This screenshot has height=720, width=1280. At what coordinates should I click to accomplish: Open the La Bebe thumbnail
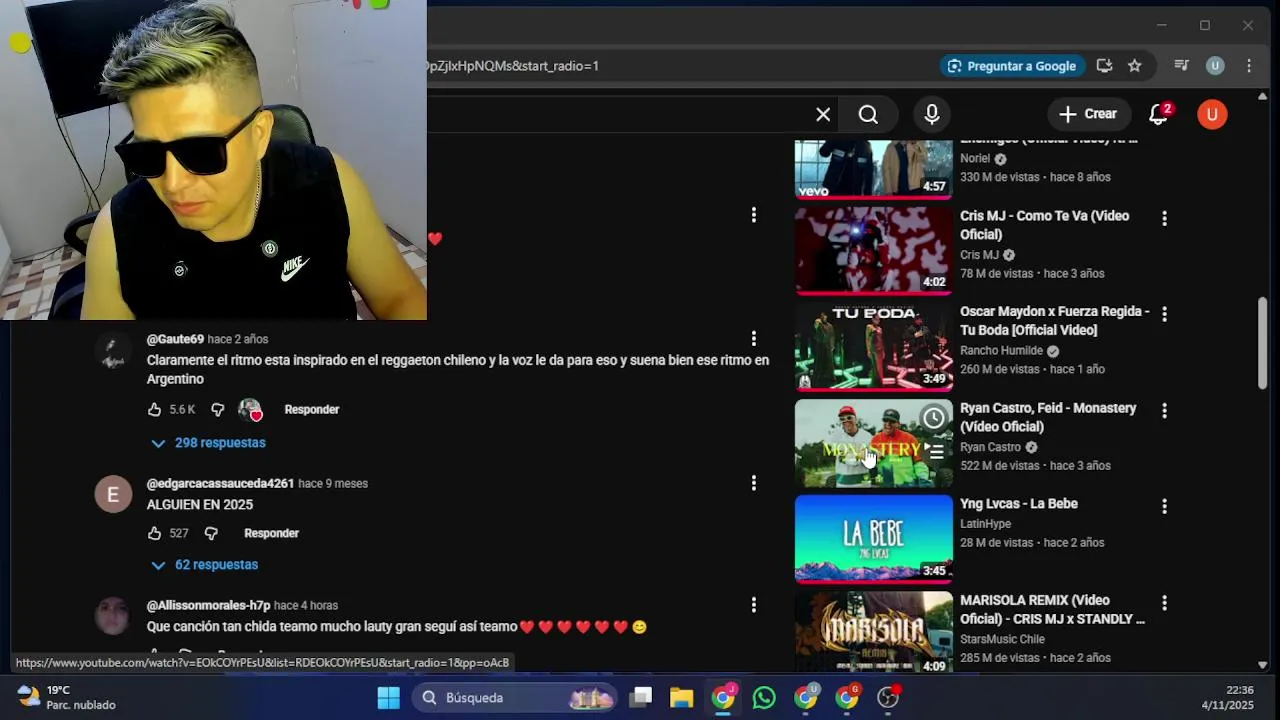click(x=874, y=538)
